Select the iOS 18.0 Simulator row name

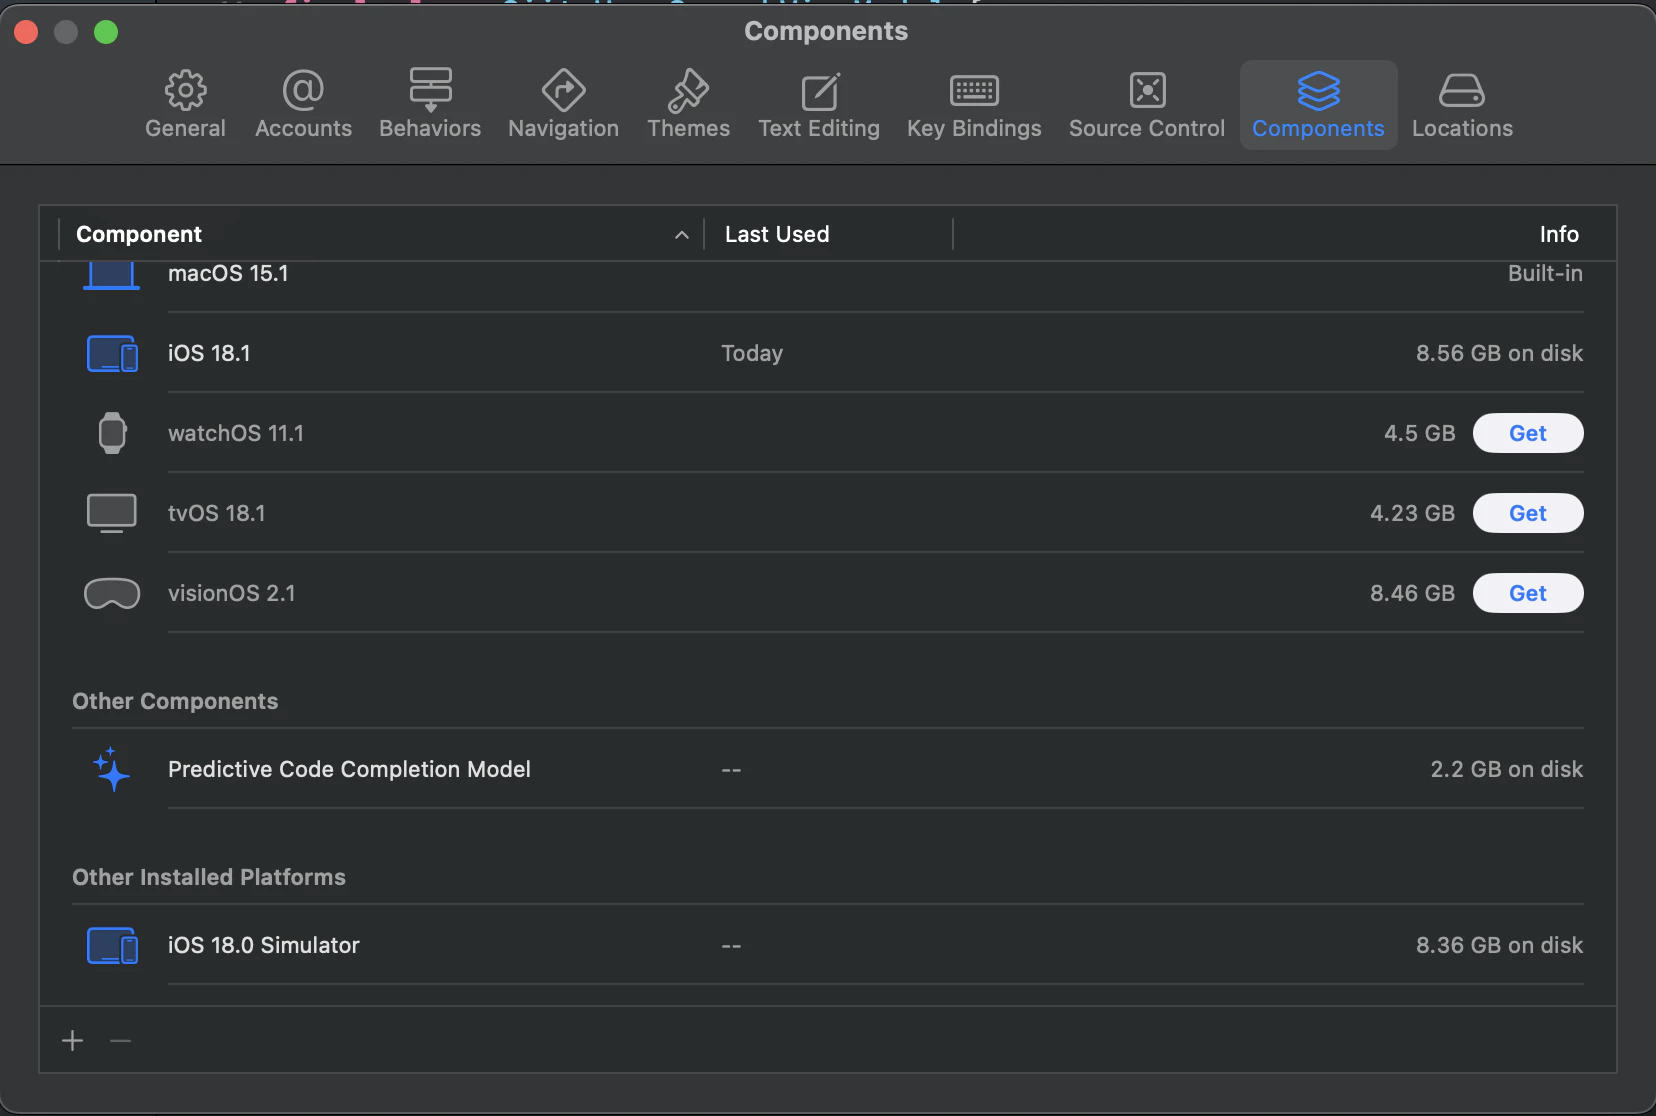pyautogui.click(x=264, y=945)
